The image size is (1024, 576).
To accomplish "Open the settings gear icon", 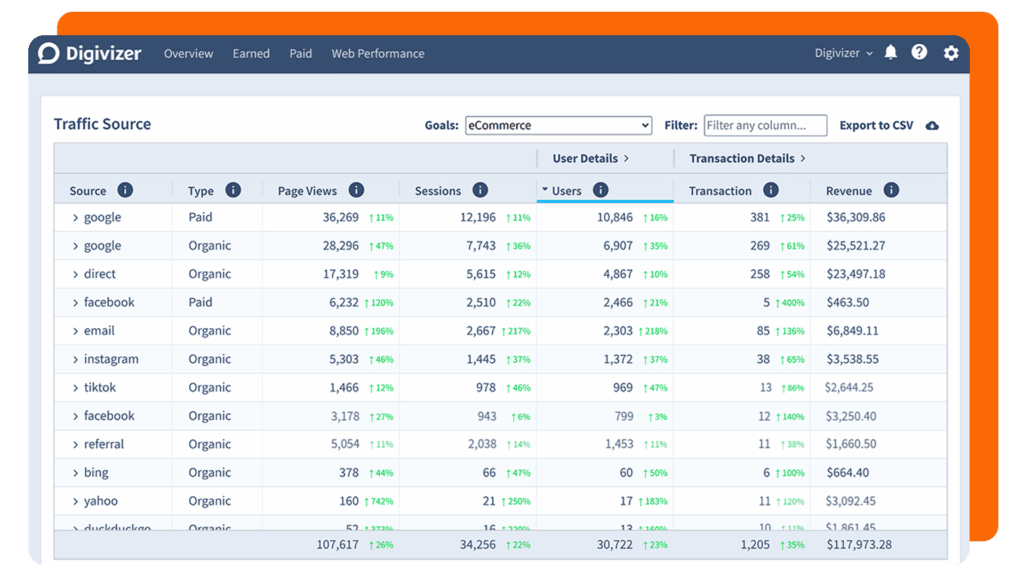I will click(x=950, y=53).
